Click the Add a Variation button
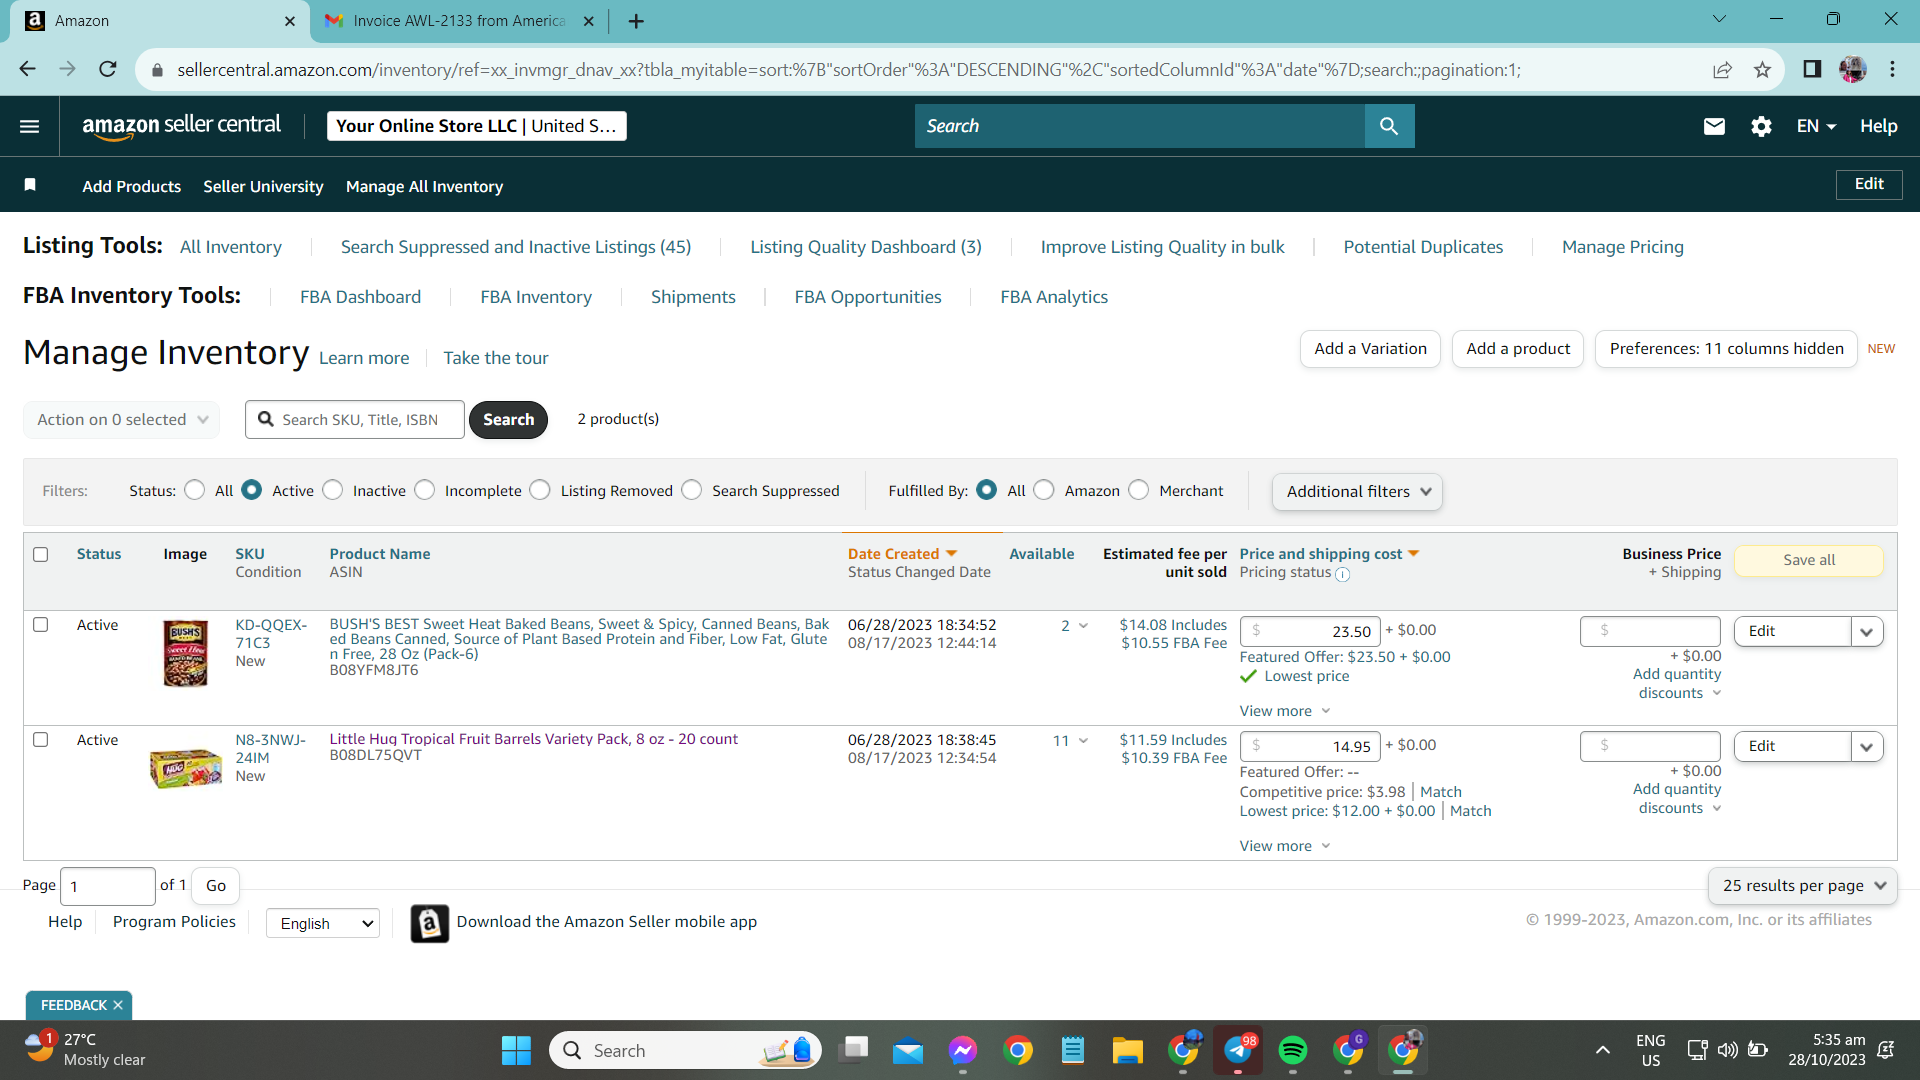Screen dimensions: 1920x1080 click(1370, 349)
